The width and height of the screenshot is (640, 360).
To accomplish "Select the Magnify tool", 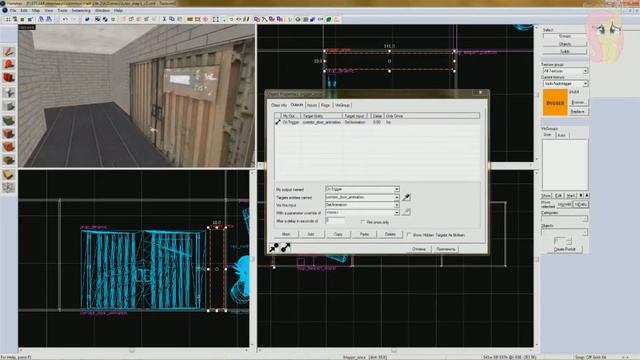I will (x=9, y=65).
